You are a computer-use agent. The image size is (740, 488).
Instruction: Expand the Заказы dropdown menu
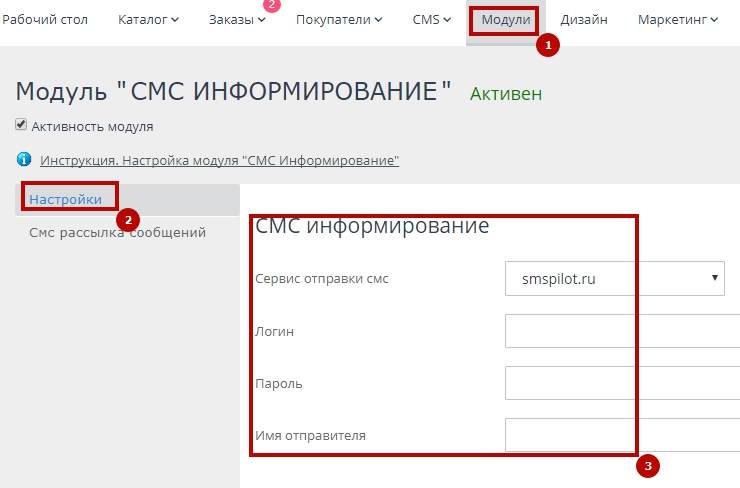click(237, 20)
